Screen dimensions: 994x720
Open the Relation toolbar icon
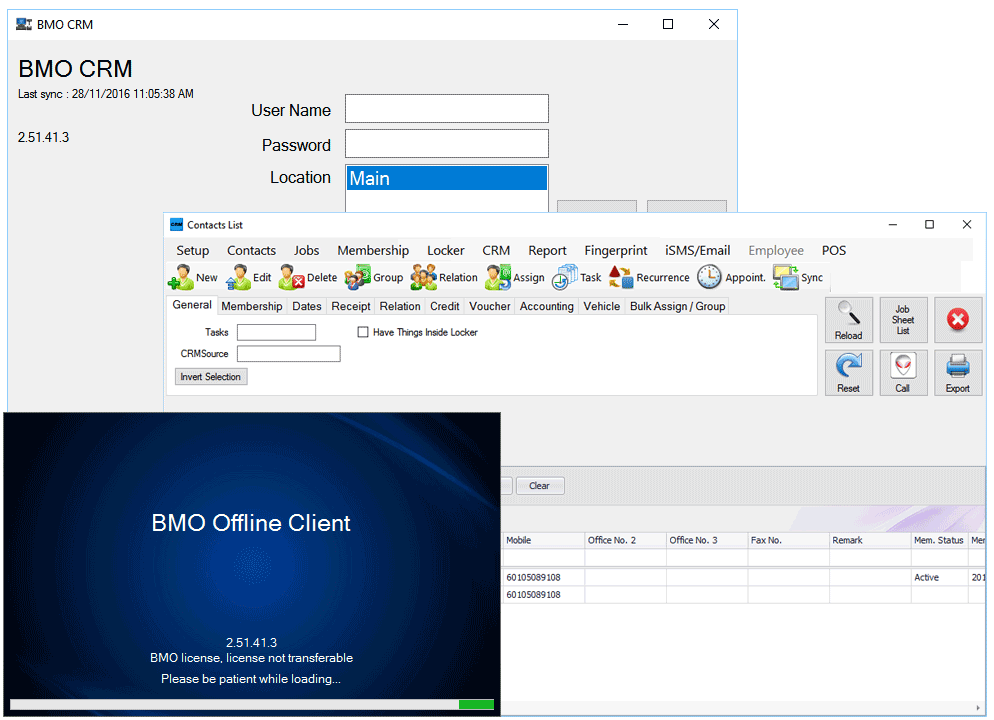[x=423, y=278]
